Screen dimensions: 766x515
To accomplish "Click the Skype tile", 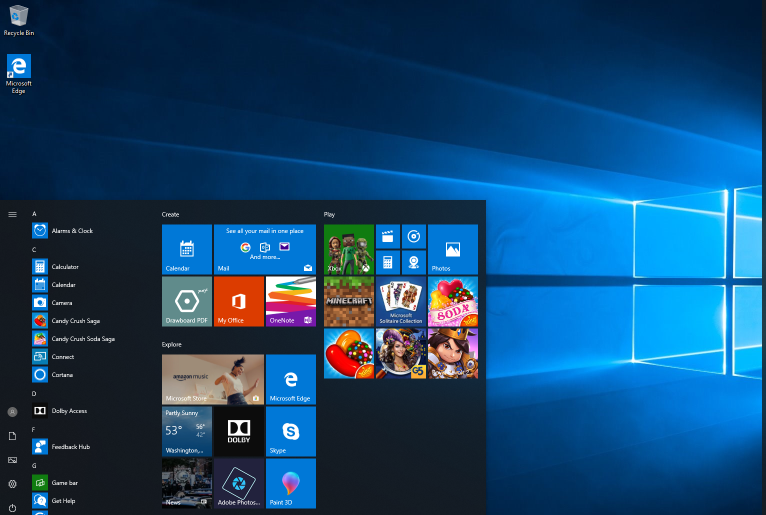I will coord(290,431).
